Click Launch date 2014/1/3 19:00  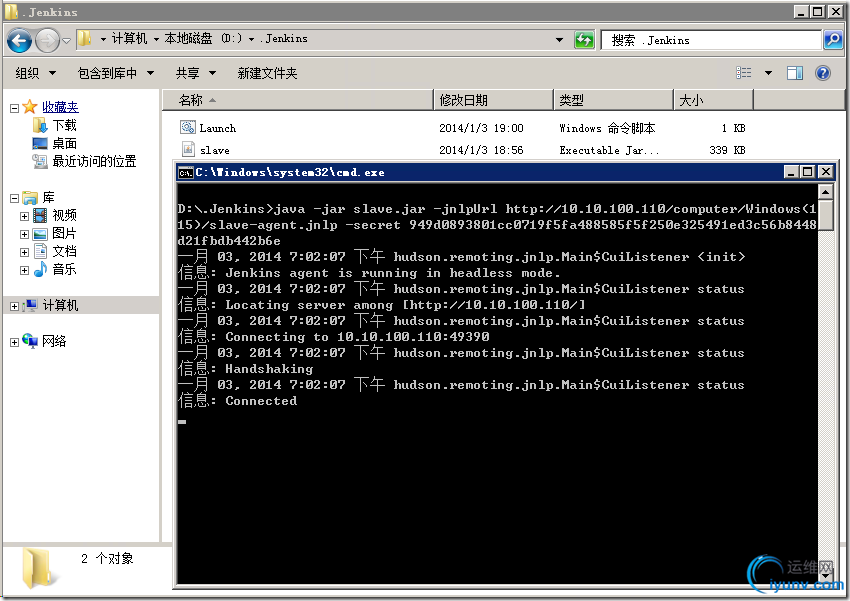481,128
